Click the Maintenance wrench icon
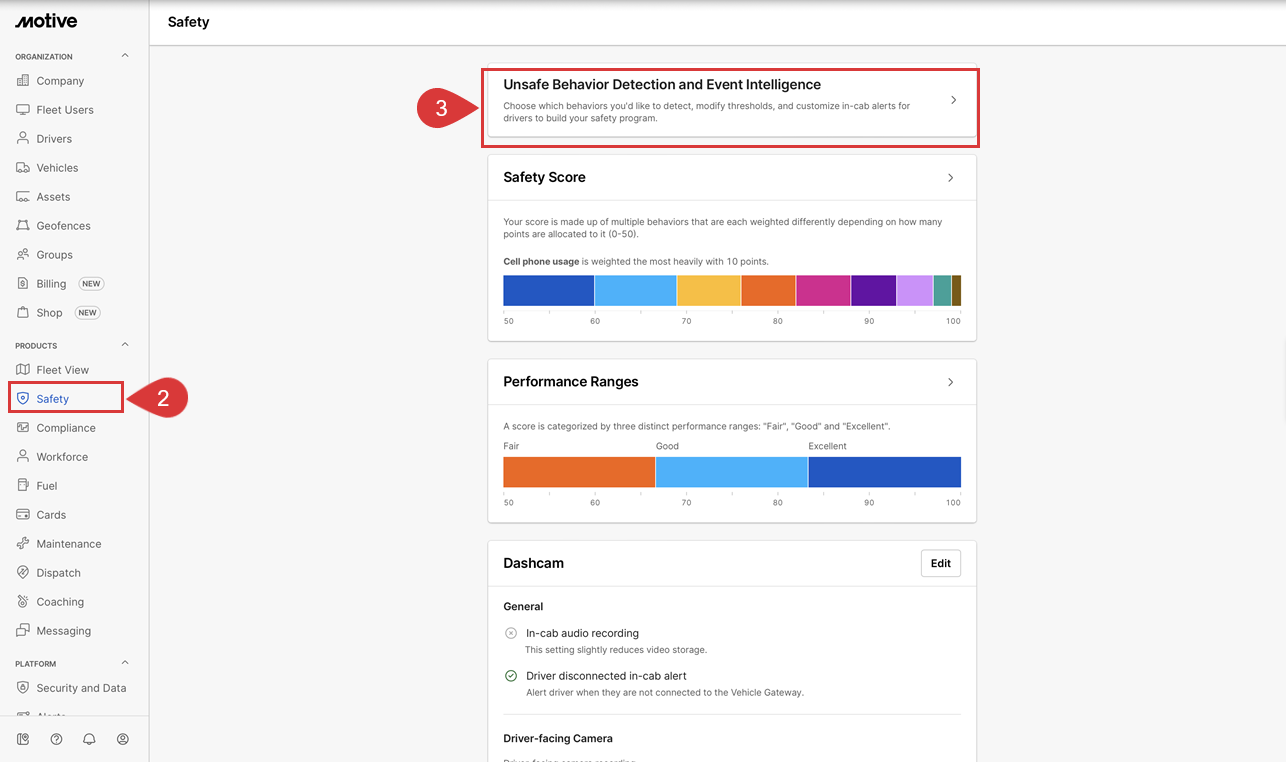This screenshot has width=1286, height=762. [x=23, y=544]
